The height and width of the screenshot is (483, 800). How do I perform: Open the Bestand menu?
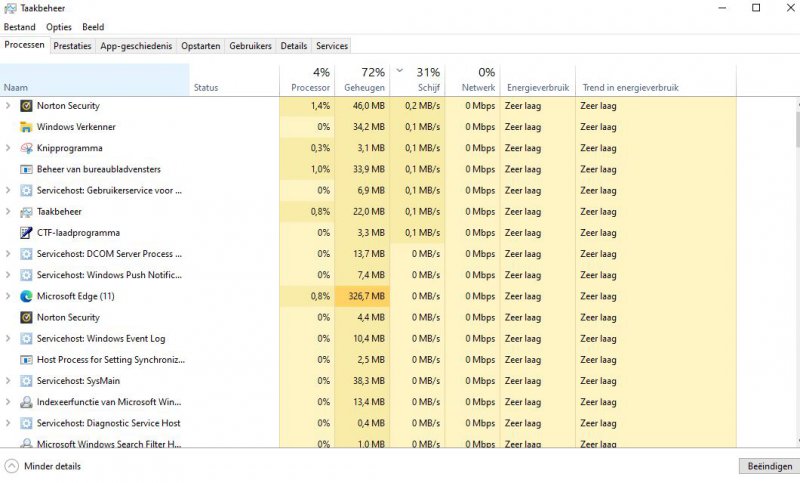[20, 27]
